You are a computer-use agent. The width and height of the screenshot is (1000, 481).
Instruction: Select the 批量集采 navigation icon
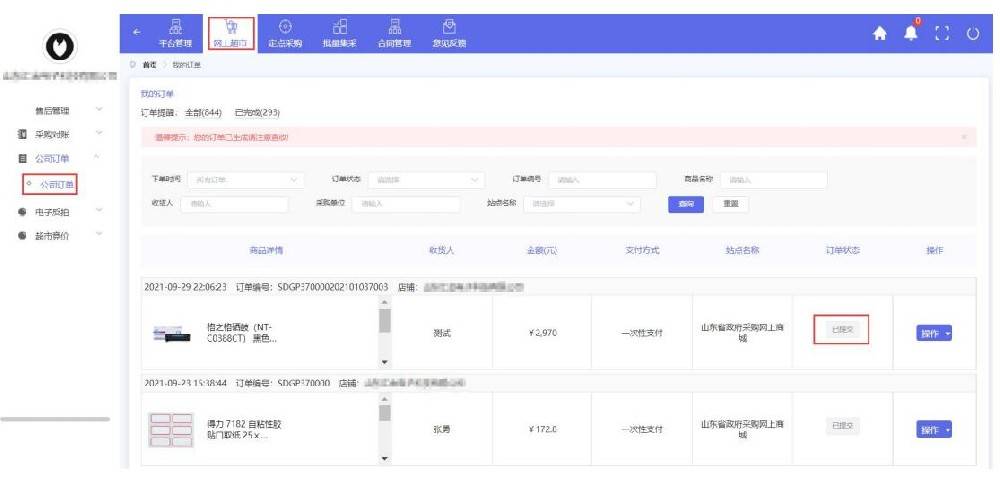[340, 32]
